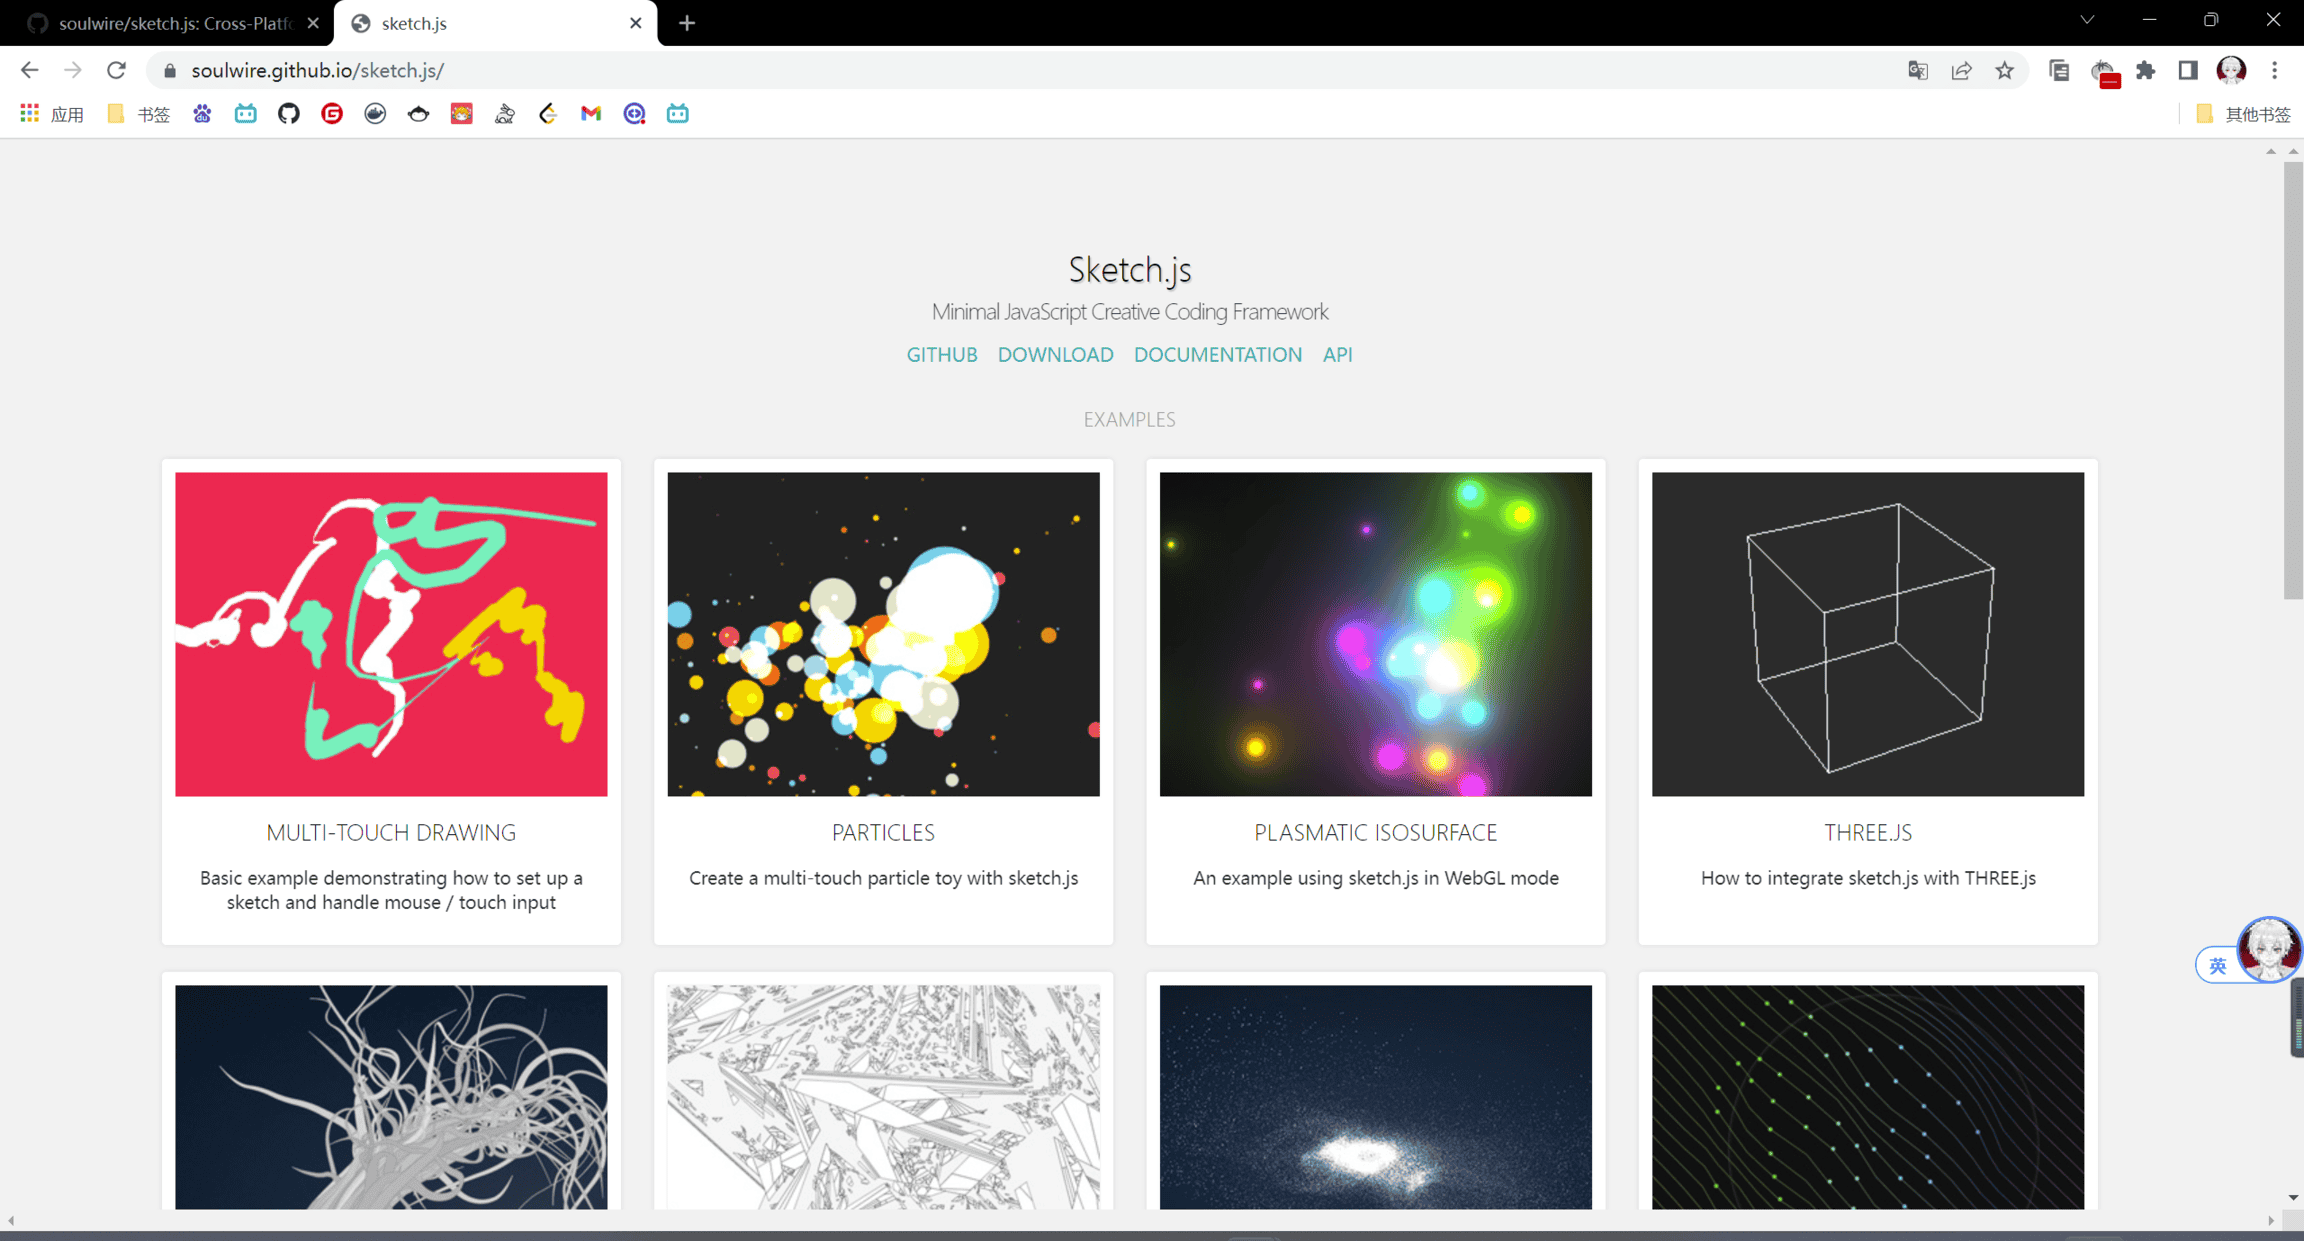Screen dimensions: 2304x1241
Task: Reload the current page
Action: tap(116, 70)
